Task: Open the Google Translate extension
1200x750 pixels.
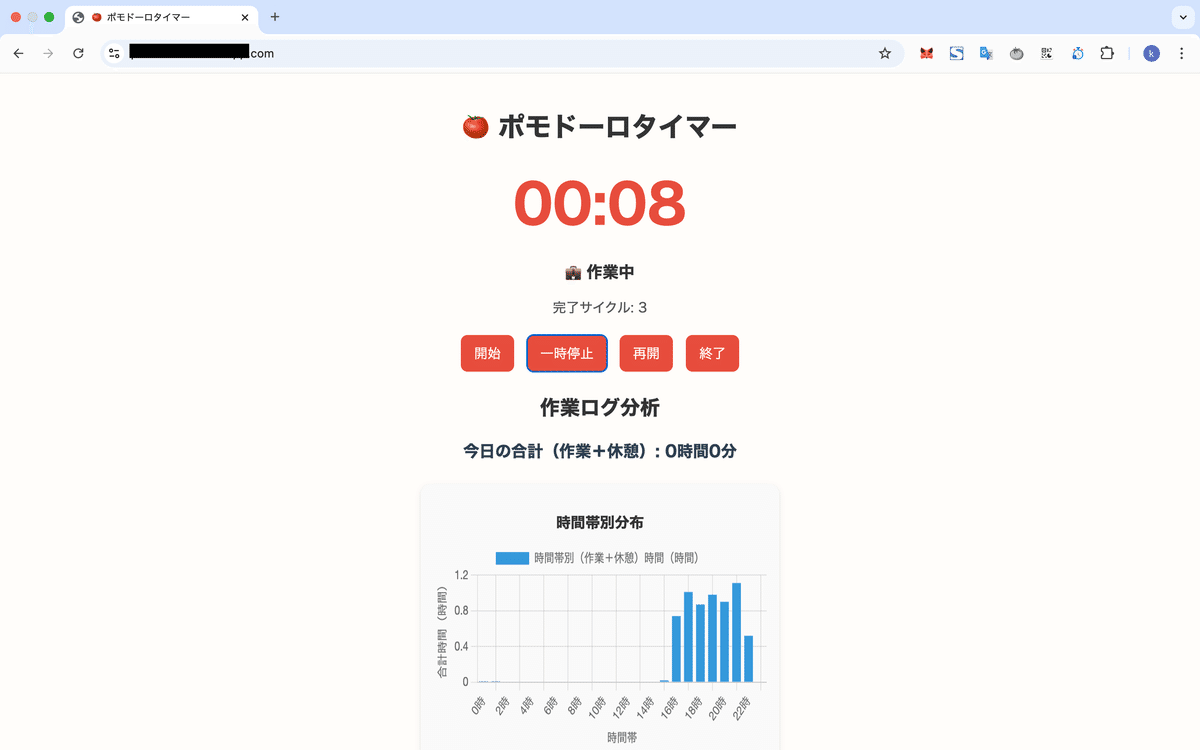Action: 986,53
